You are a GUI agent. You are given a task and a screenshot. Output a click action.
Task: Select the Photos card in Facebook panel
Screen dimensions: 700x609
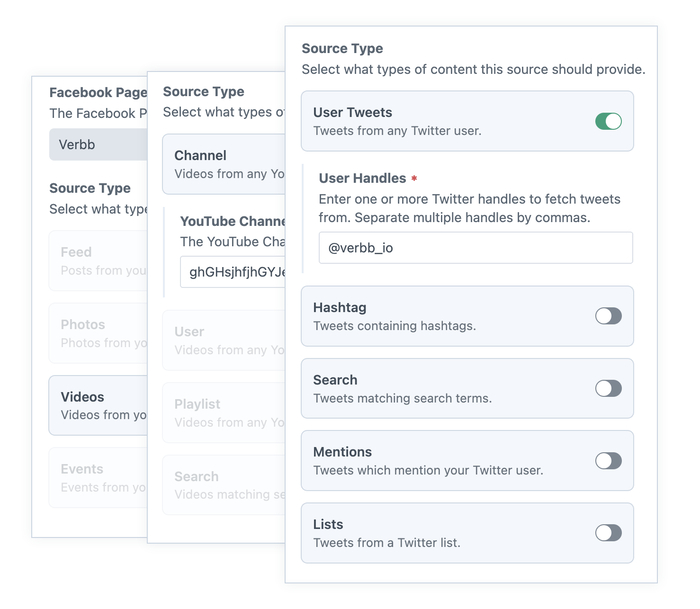click(98, 333)
